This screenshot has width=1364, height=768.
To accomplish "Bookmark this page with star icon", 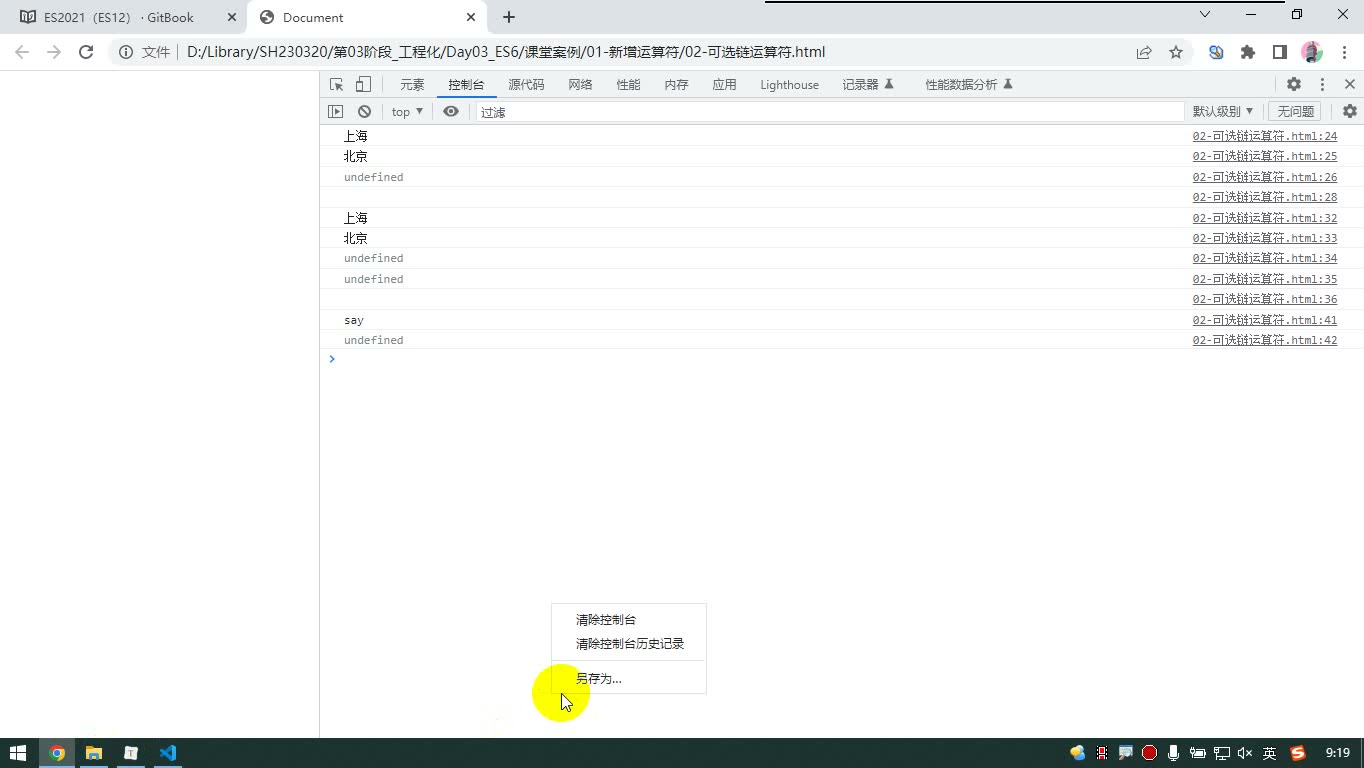I will [1176, 52].
